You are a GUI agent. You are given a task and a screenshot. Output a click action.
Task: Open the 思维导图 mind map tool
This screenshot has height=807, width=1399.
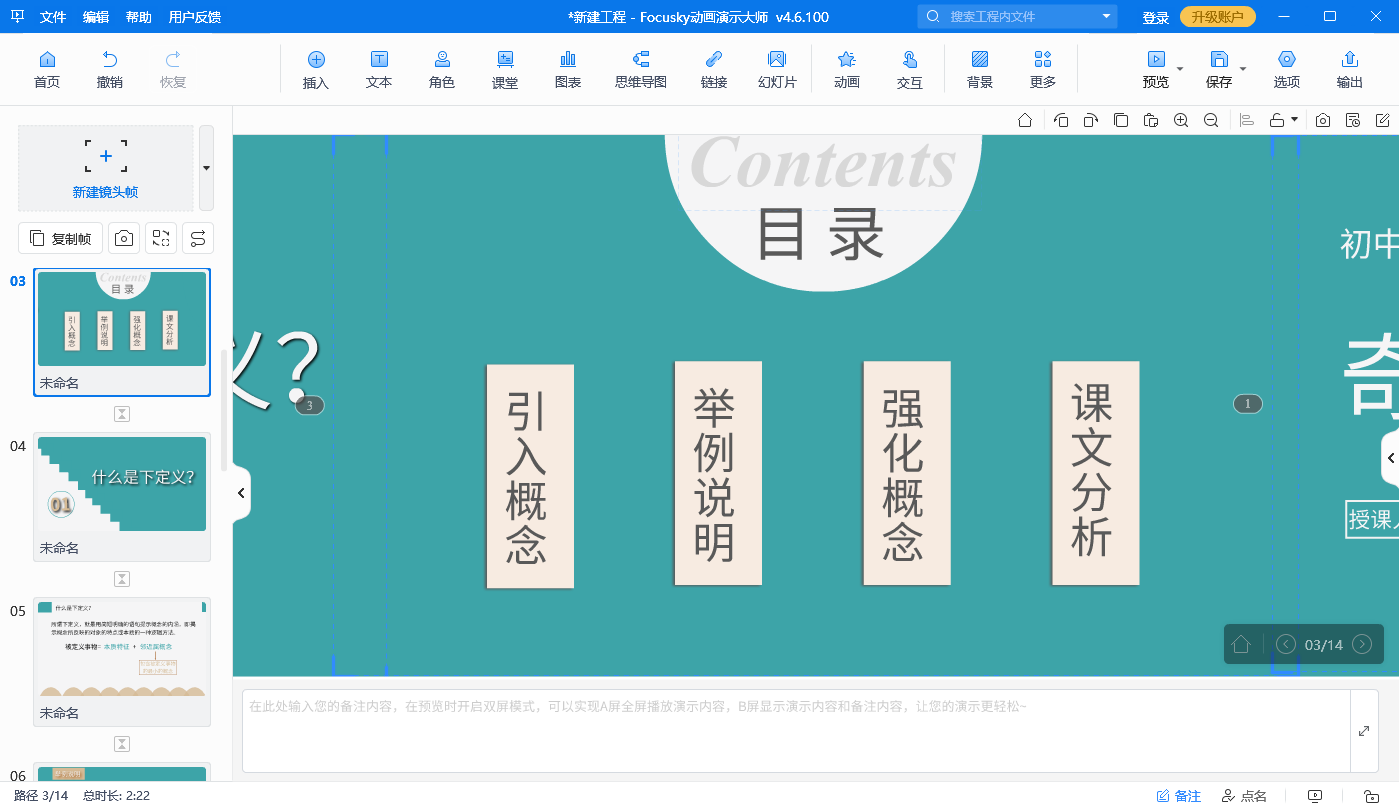641,70
